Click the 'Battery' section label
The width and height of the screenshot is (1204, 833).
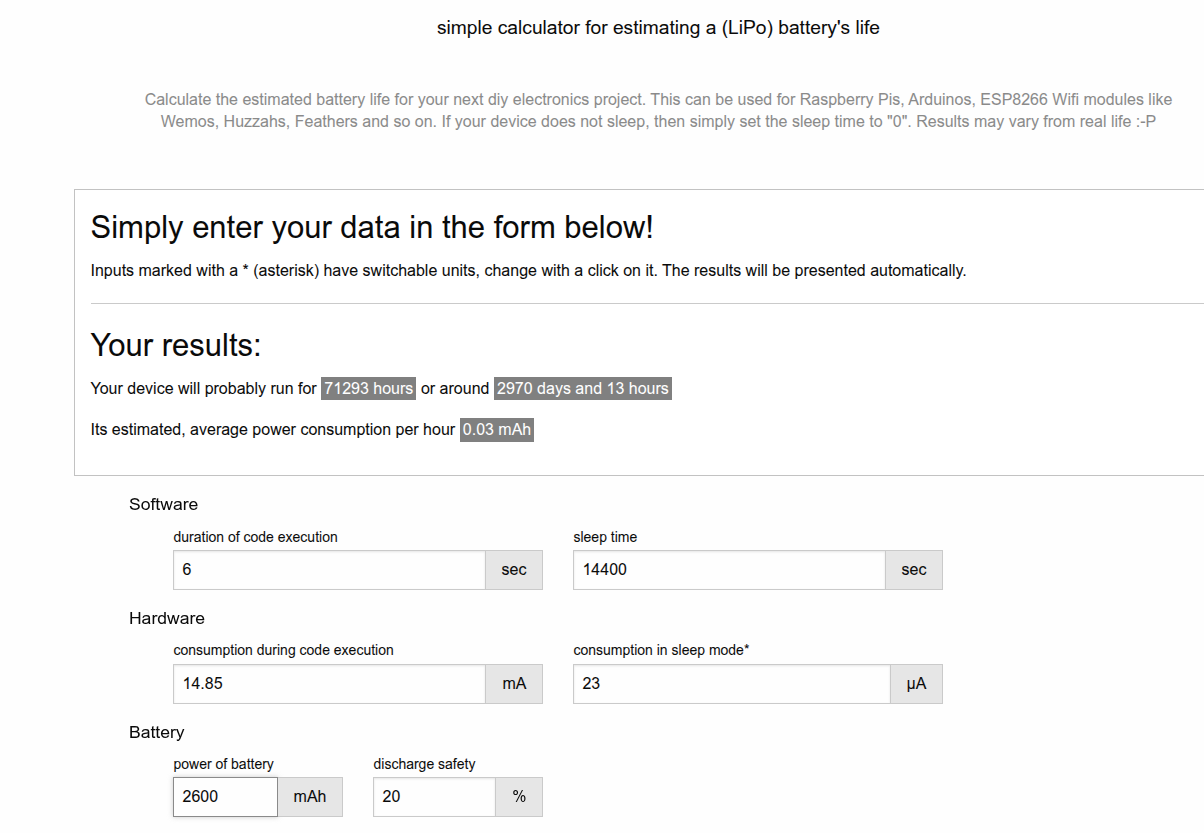[x=157, y=732]
